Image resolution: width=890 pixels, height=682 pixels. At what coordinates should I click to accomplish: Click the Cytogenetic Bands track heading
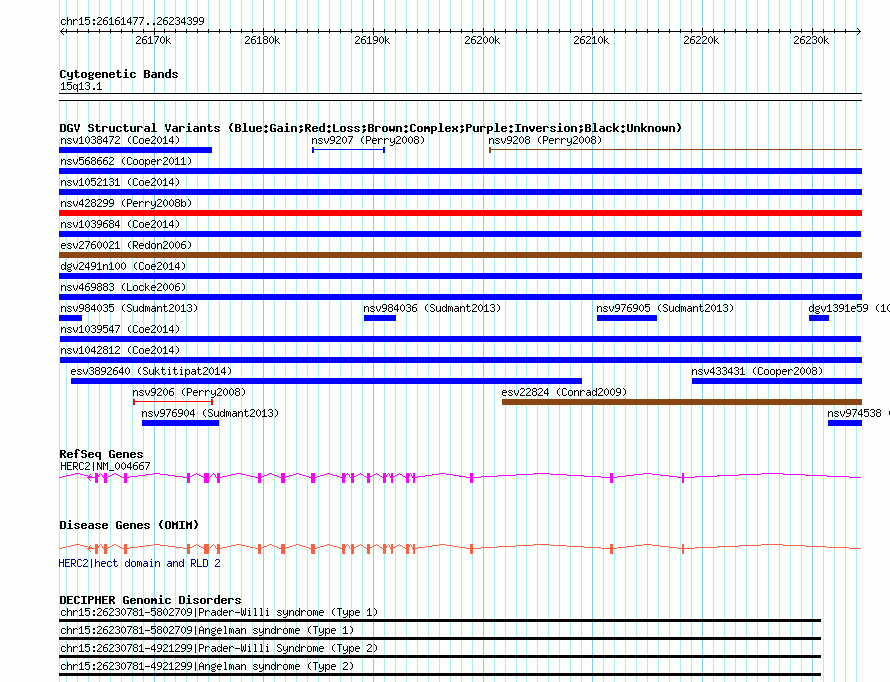tap(118, 74)
